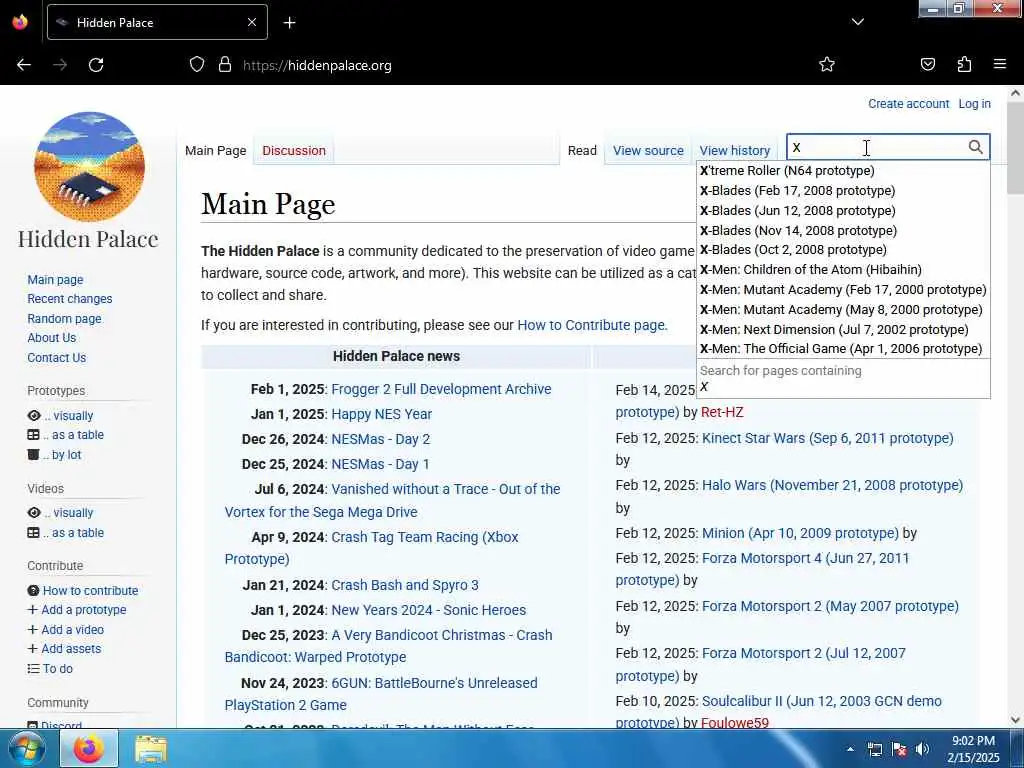
Task: Click the Prototypes visually eye icon
Action: tap(34, 415)
